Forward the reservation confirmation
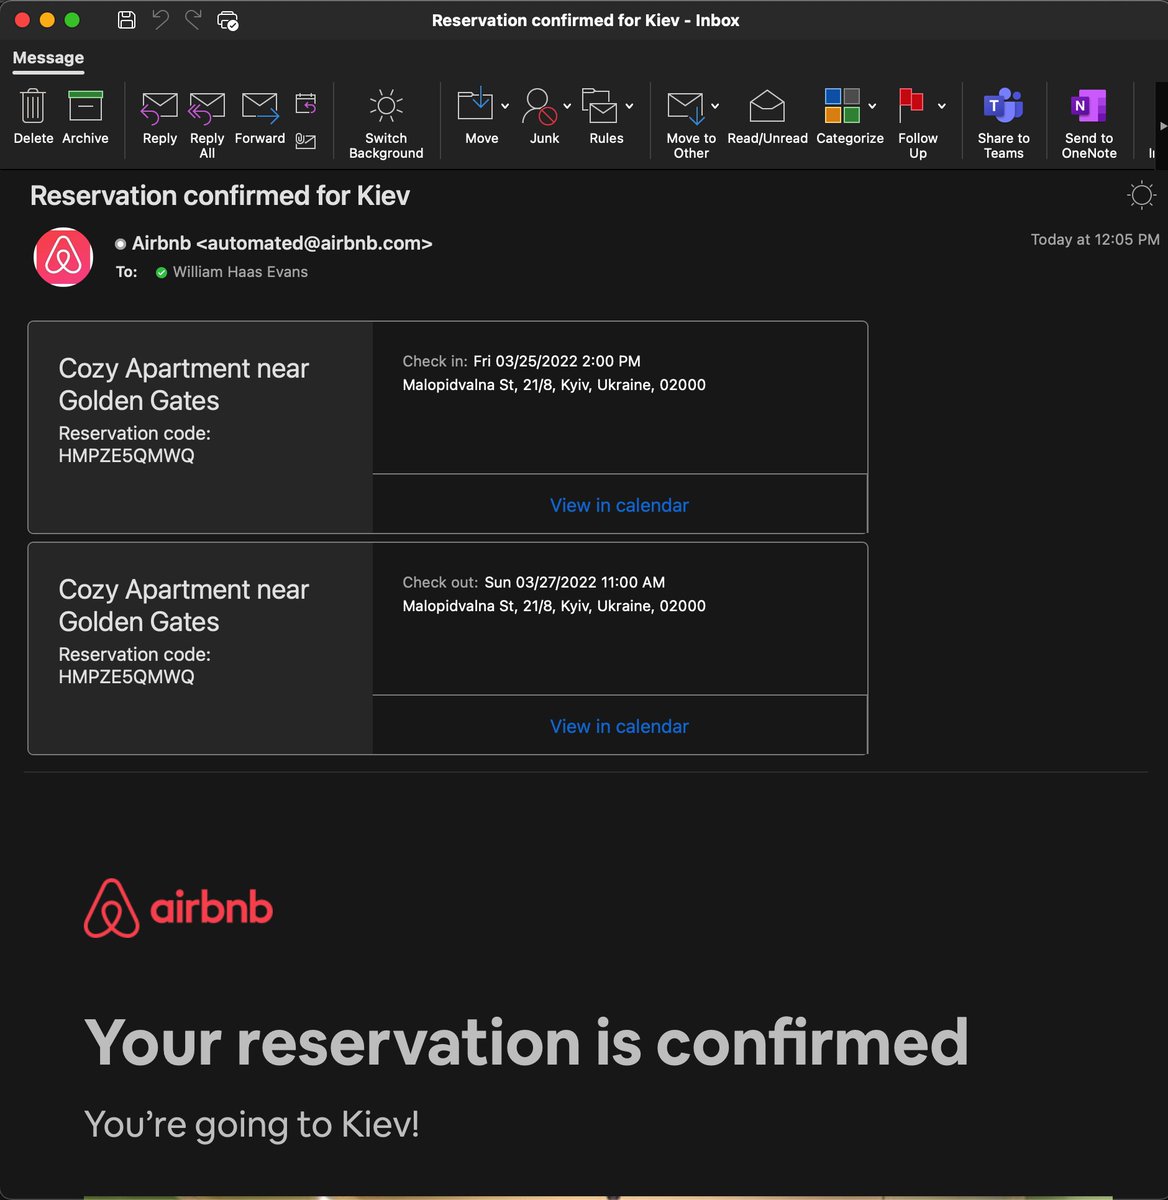This screenshot has width=1168, height=1200. pos(260,118)
